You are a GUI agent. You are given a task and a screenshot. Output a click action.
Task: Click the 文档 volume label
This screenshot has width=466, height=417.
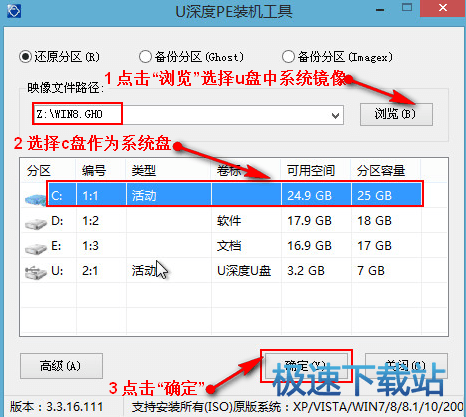(229, 246)
